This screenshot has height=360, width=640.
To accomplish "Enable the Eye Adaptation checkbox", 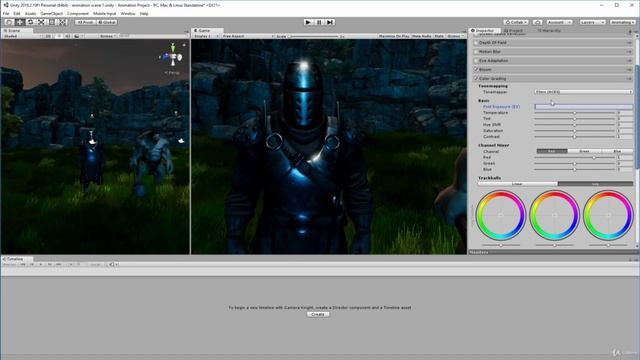I will coord(476,60).
